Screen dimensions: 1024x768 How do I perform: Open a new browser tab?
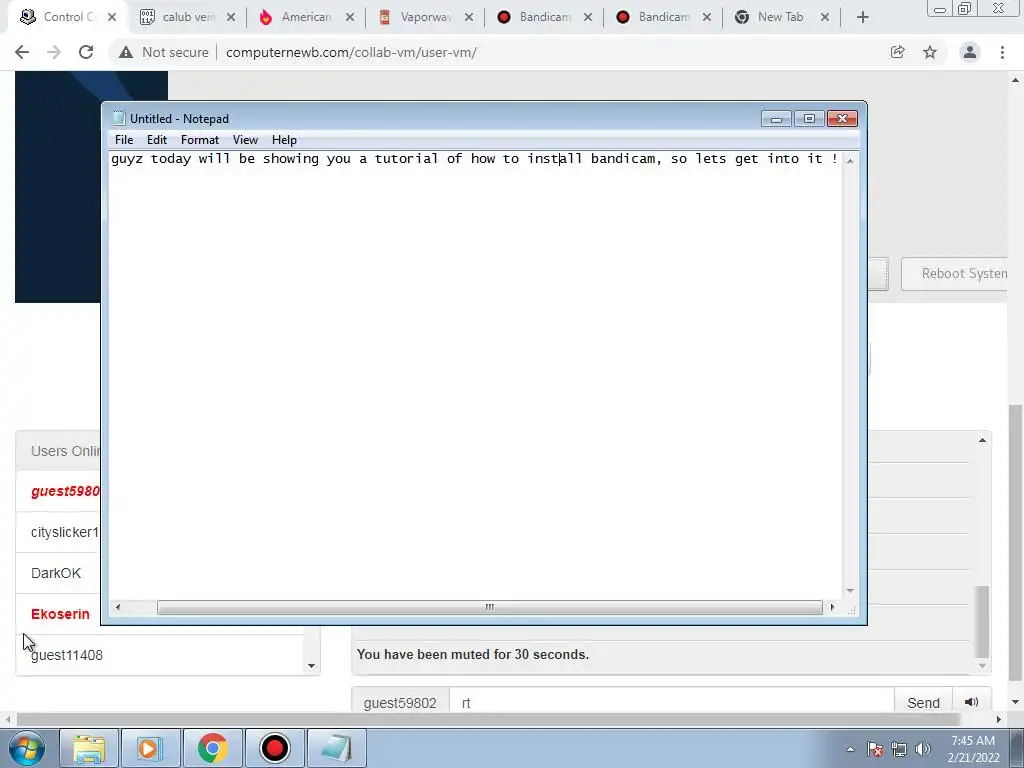(863, 18)
